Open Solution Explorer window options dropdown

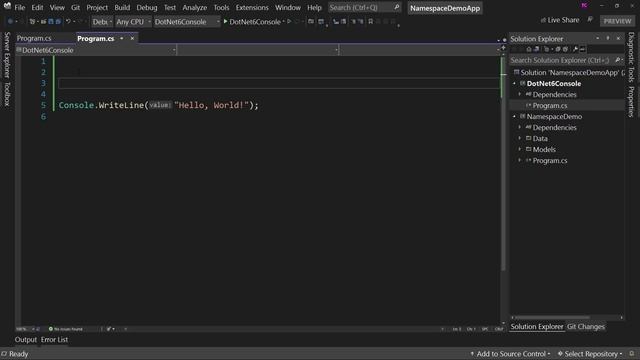598,38
